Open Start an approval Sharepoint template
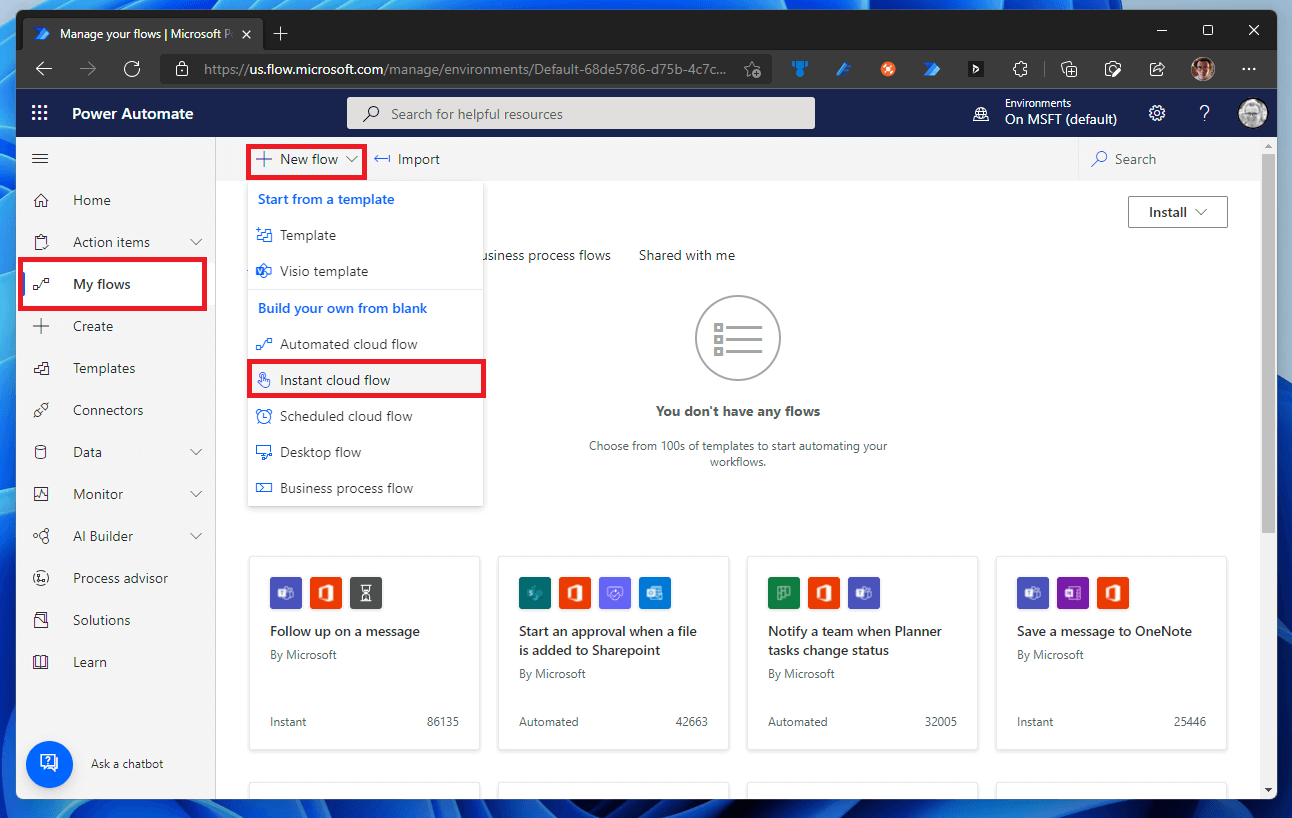Viewport: 1292px width, 818px height. (613, 653)
